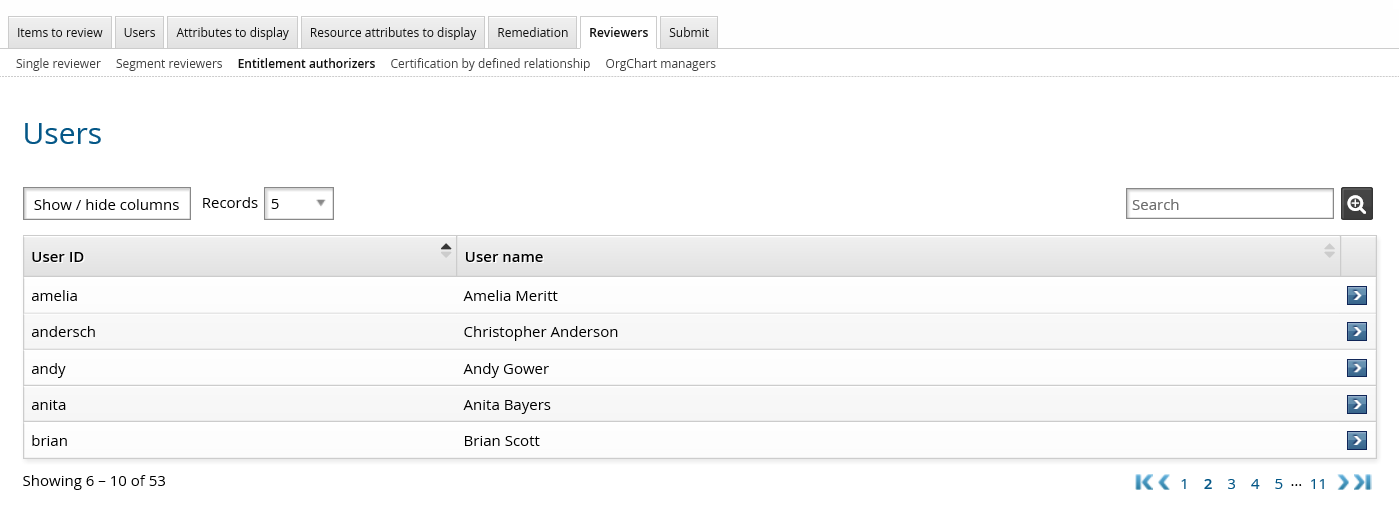
Task: Go to page 3 of results
Action: tap(1231, 484)
